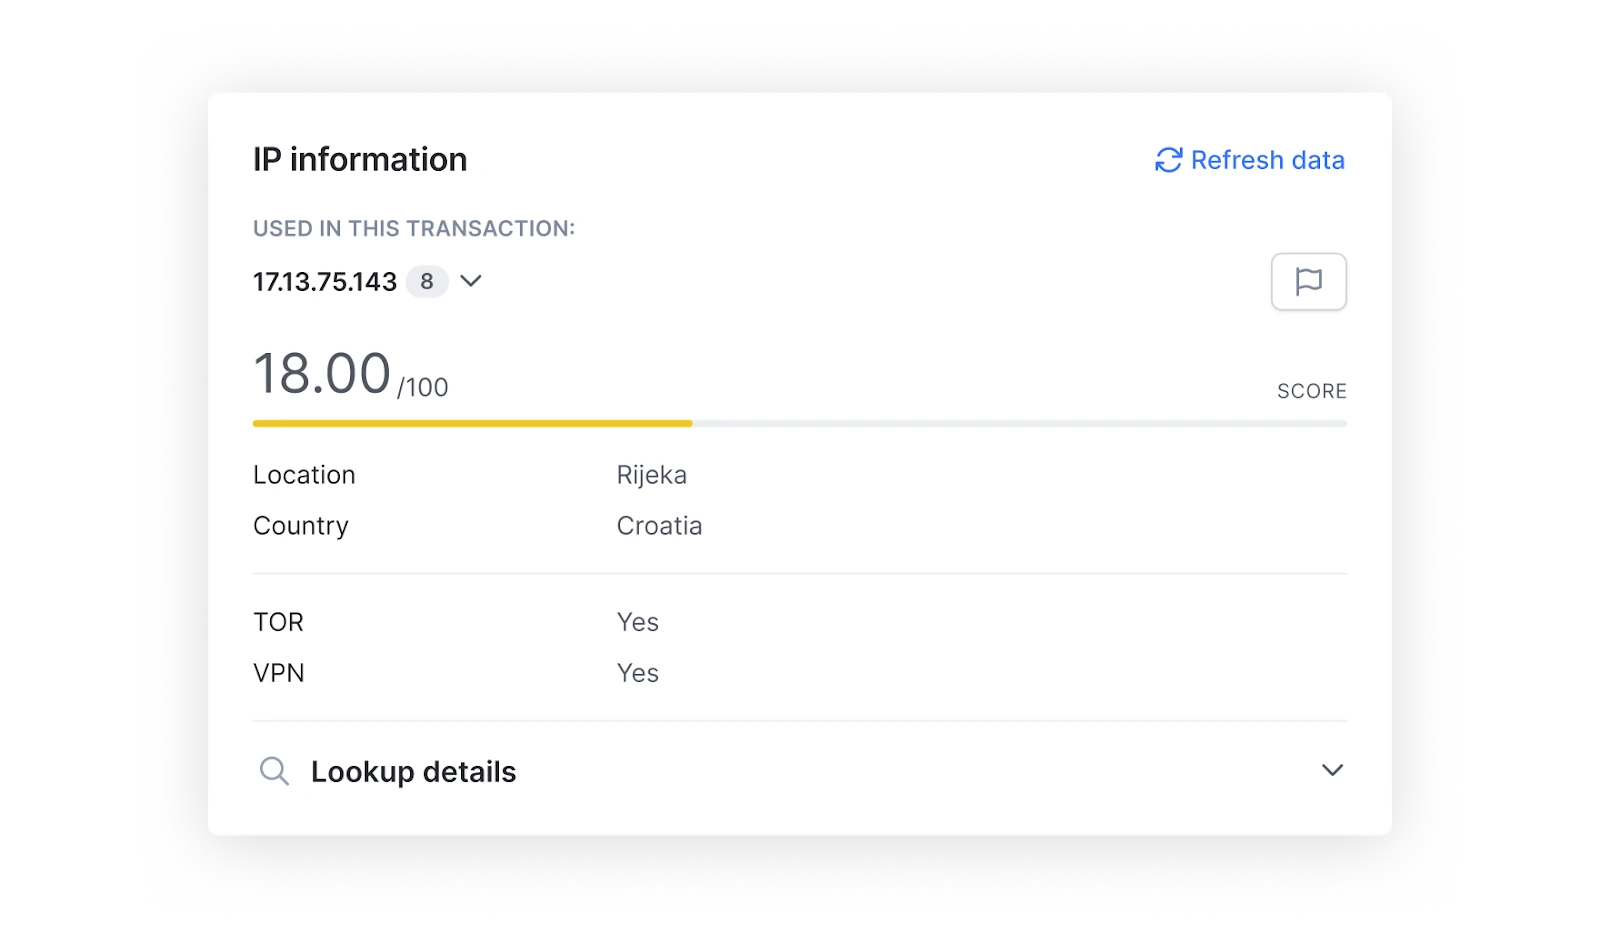
Task: Click the Rijeka location value
Action: (x=652, y=475)
